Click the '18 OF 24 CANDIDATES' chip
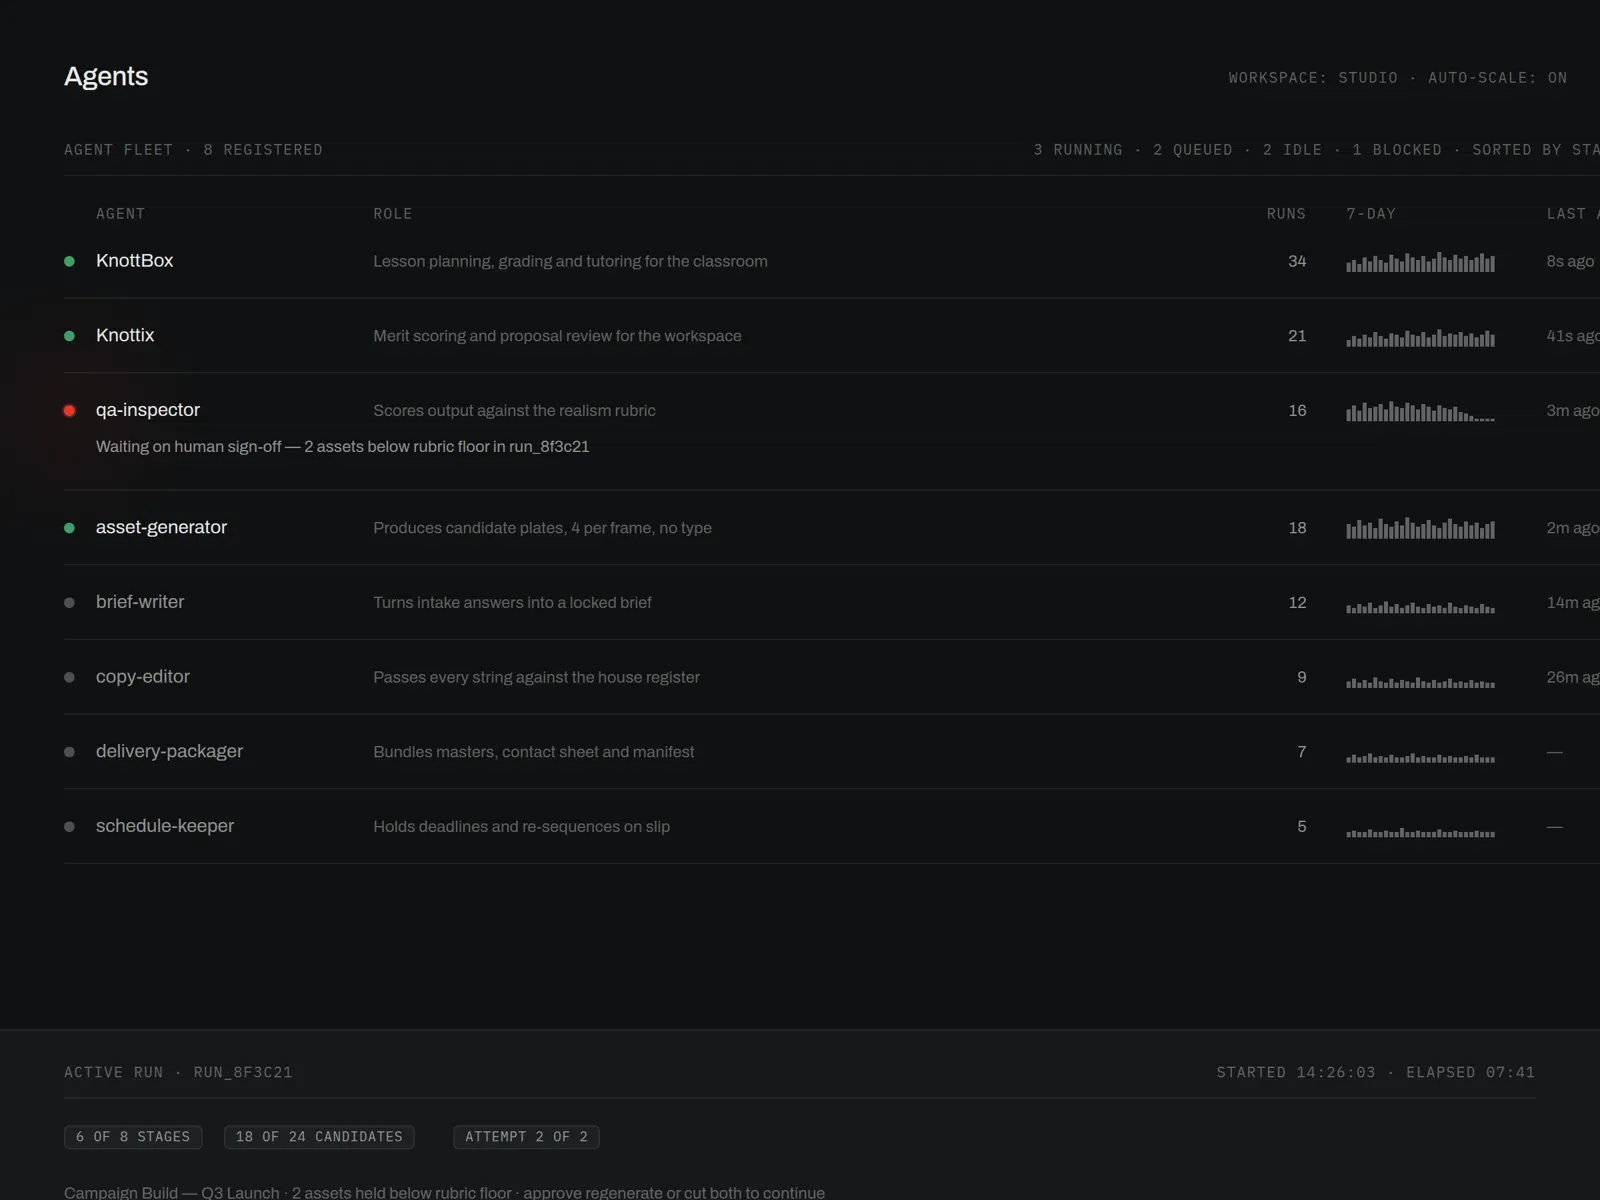The height and width of the screenshot is (1200, 1600). pyautogui.click(x=319, y=1137)
